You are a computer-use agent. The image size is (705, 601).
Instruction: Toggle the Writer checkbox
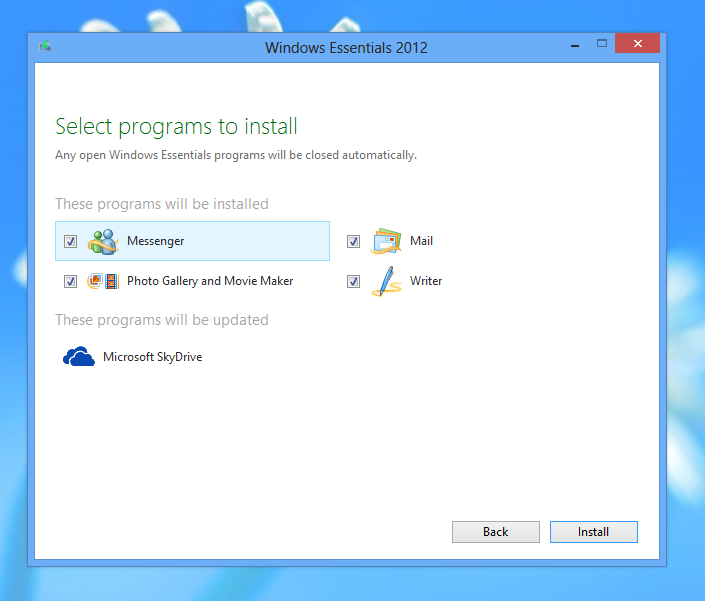[353, 281]
